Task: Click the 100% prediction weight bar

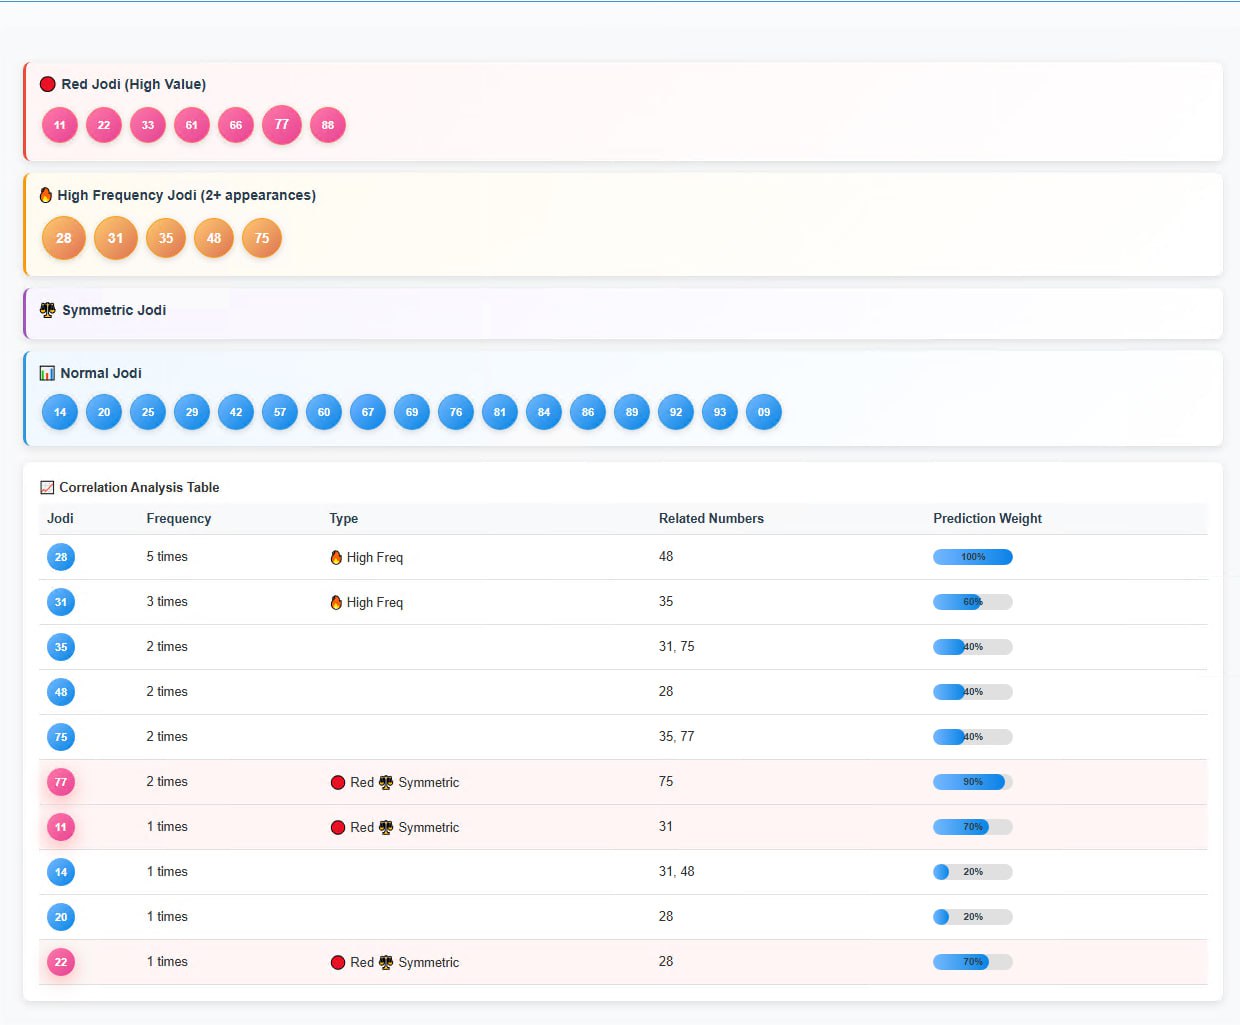Action: click(972, 557)
